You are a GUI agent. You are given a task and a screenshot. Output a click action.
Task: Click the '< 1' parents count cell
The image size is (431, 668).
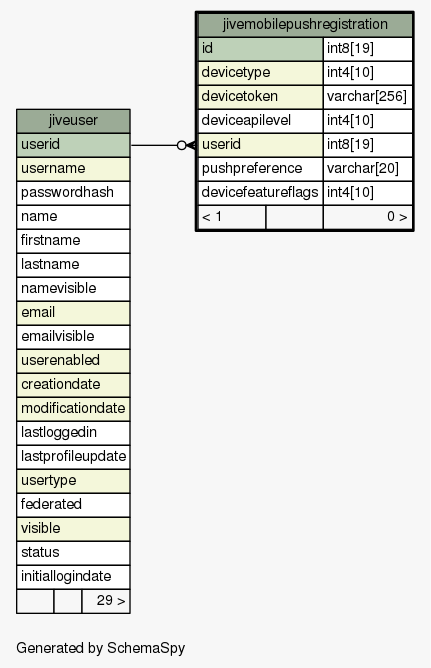coord(232,217)
